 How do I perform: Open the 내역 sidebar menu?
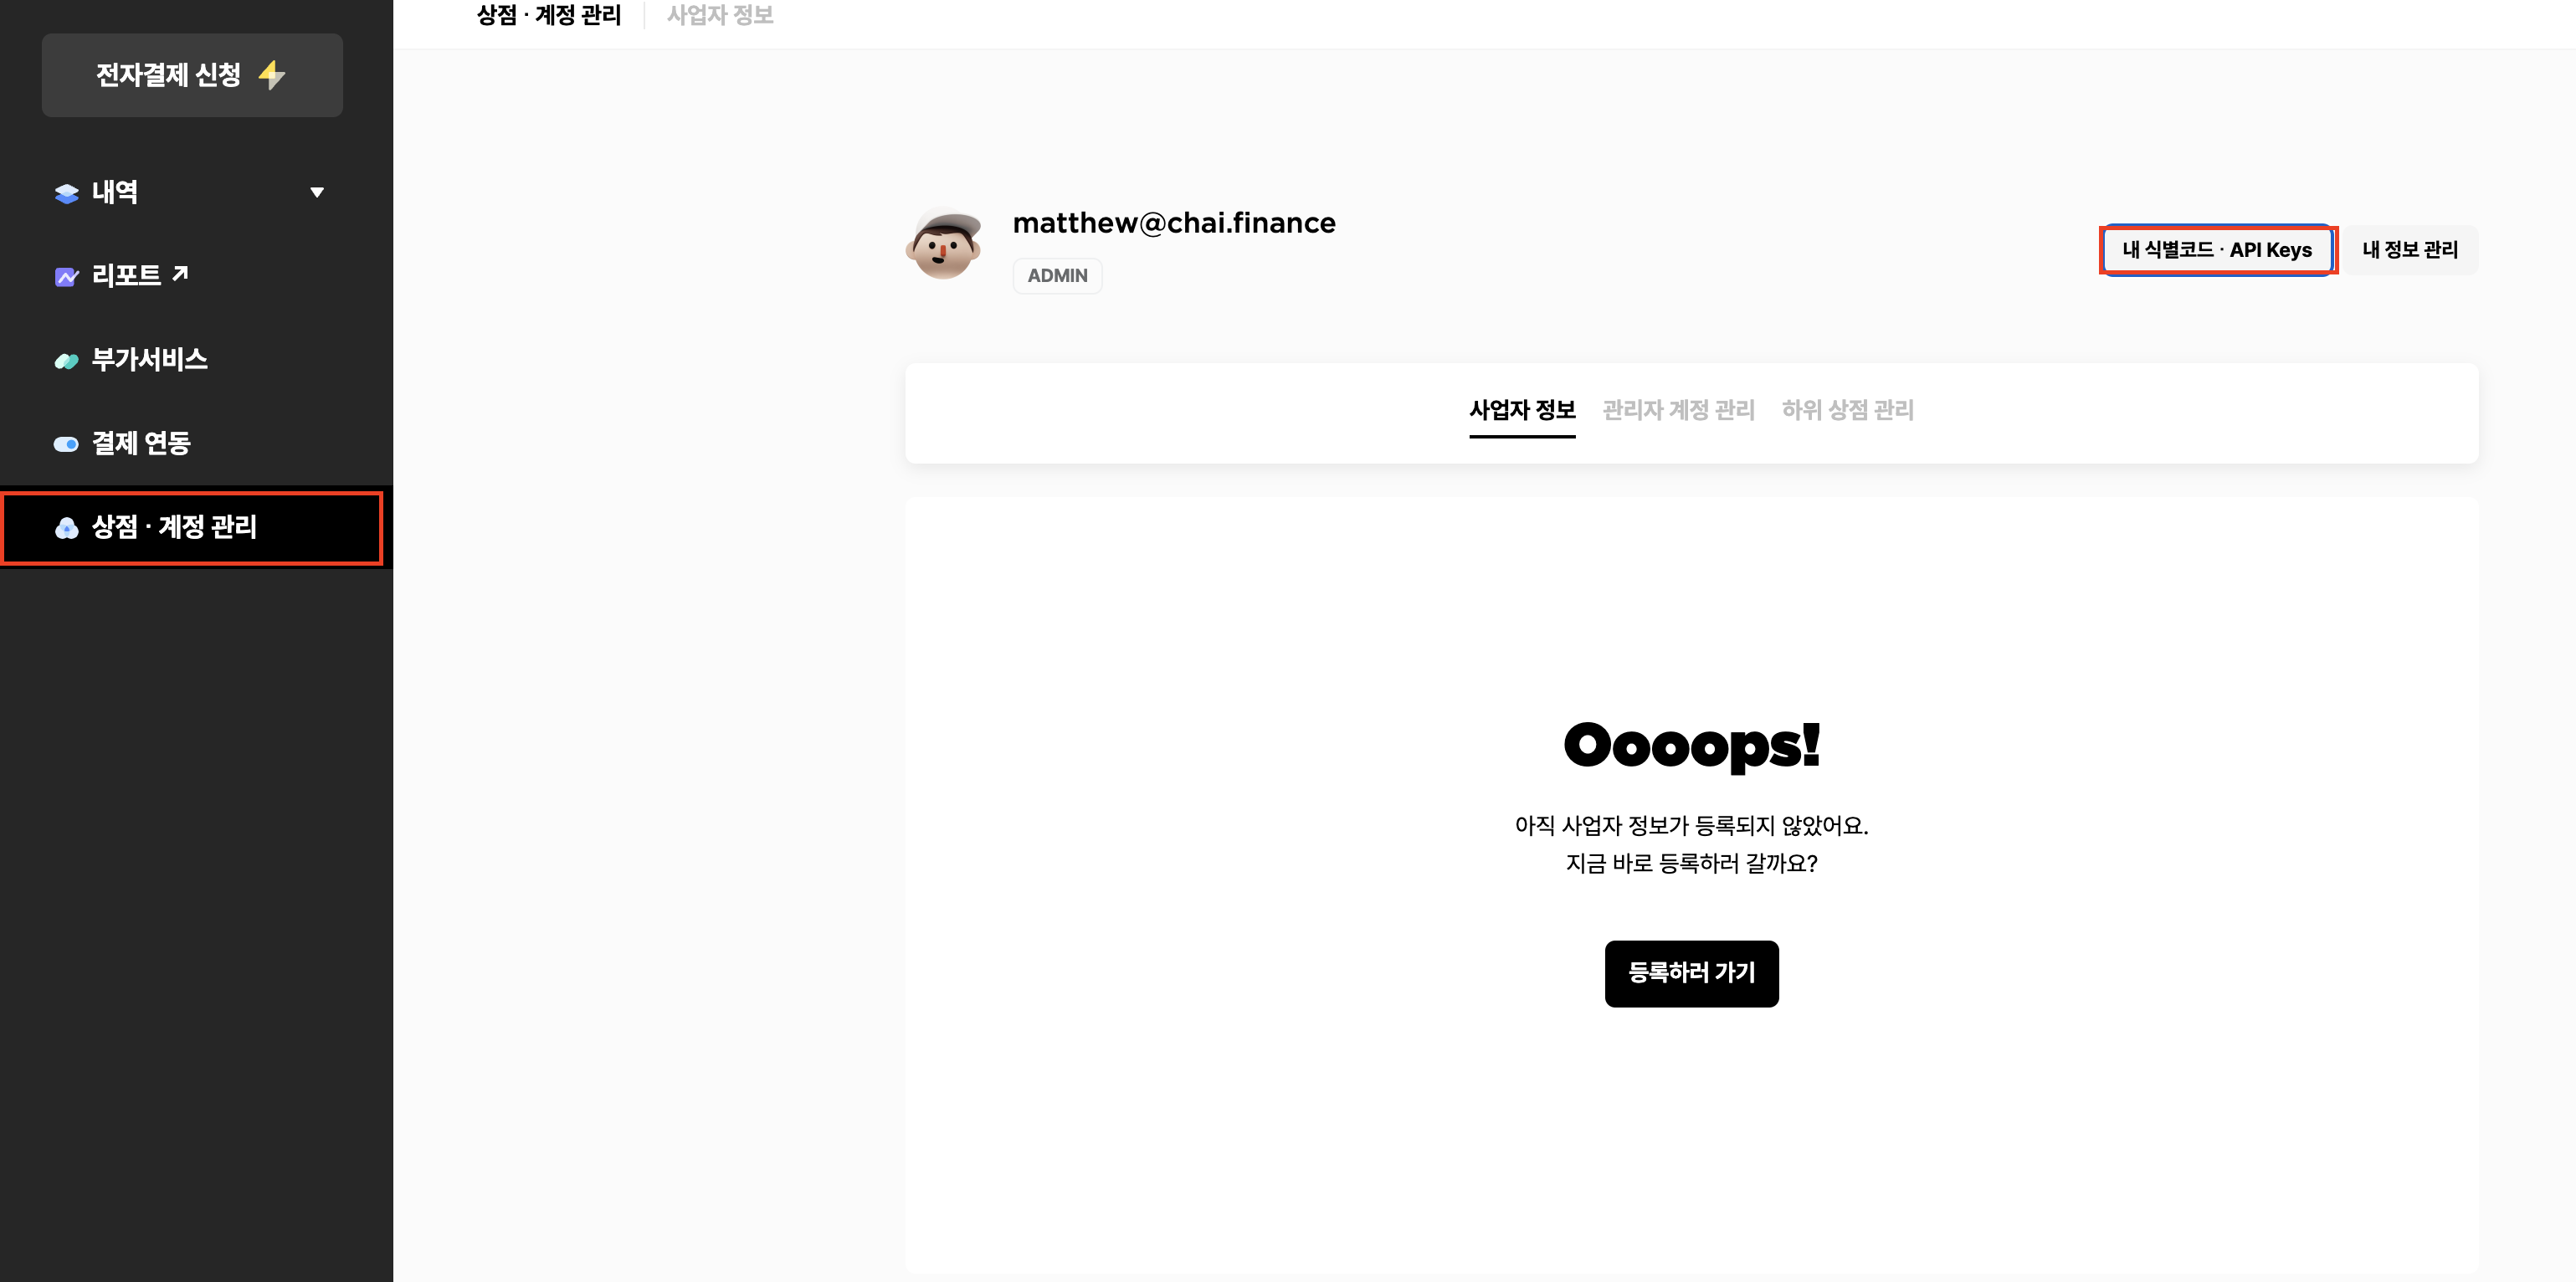click(191, 192)
